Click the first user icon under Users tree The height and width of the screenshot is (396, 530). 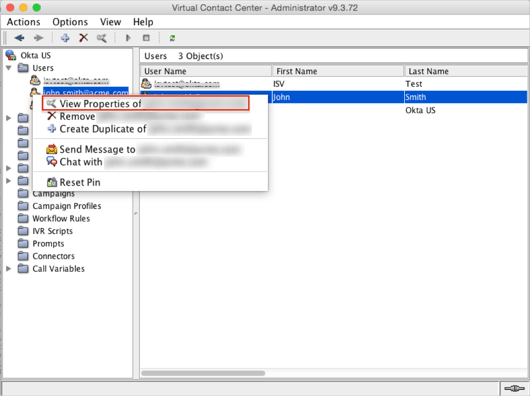[x=35, y=80]
